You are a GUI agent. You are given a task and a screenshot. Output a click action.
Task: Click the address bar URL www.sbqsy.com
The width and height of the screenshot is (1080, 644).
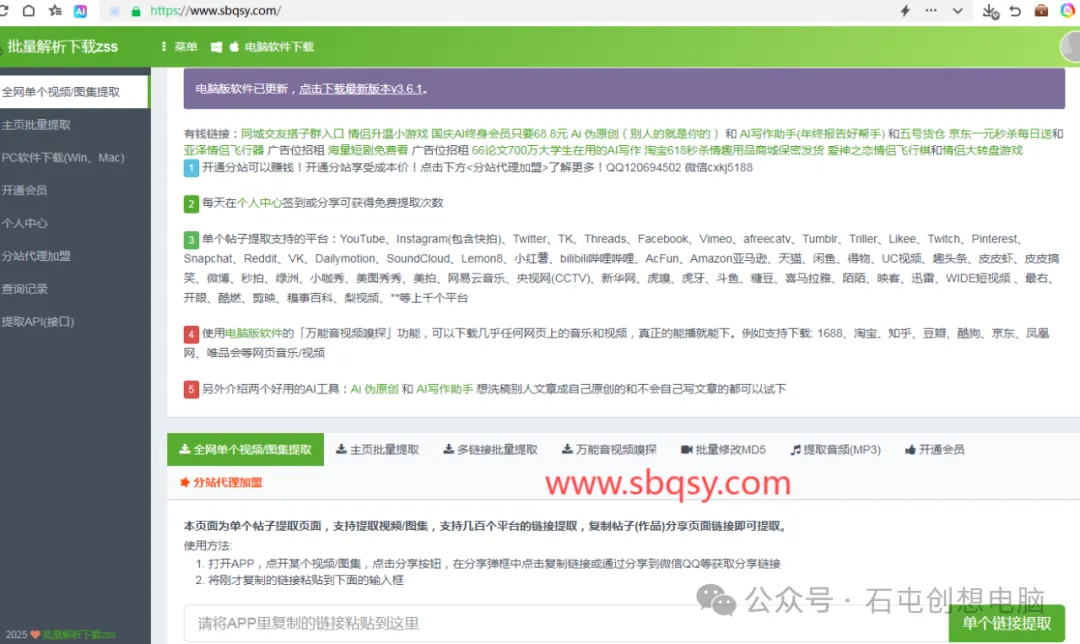click(x=215, y=11)
